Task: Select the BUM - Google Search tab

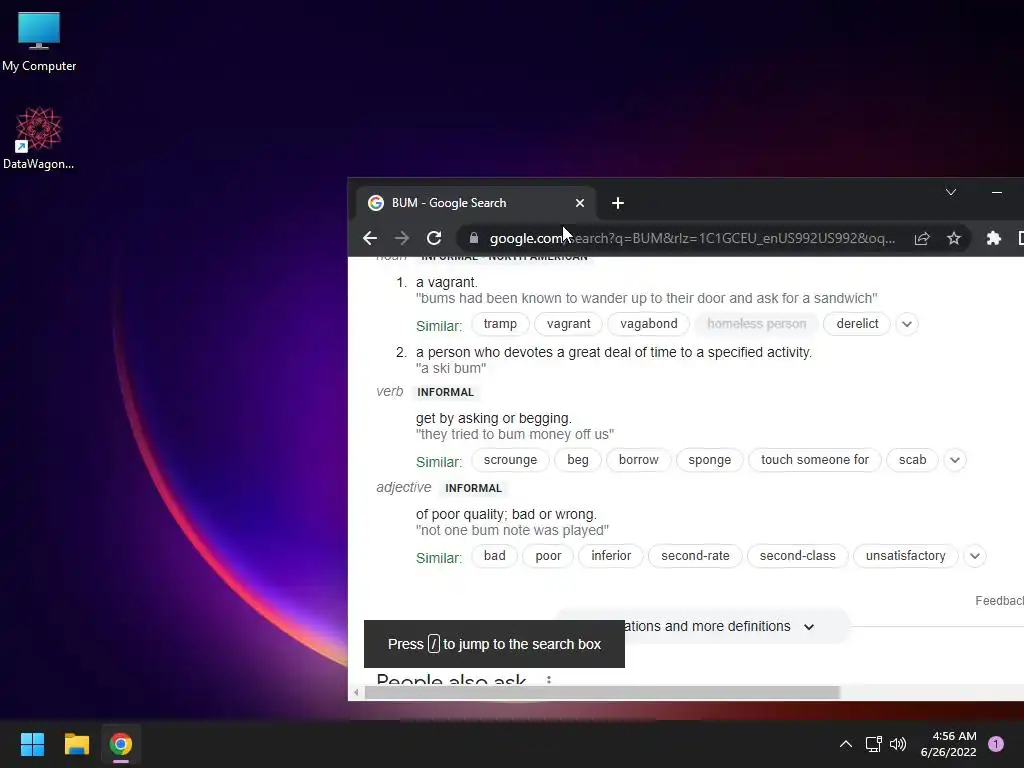Action: [476, 203]
